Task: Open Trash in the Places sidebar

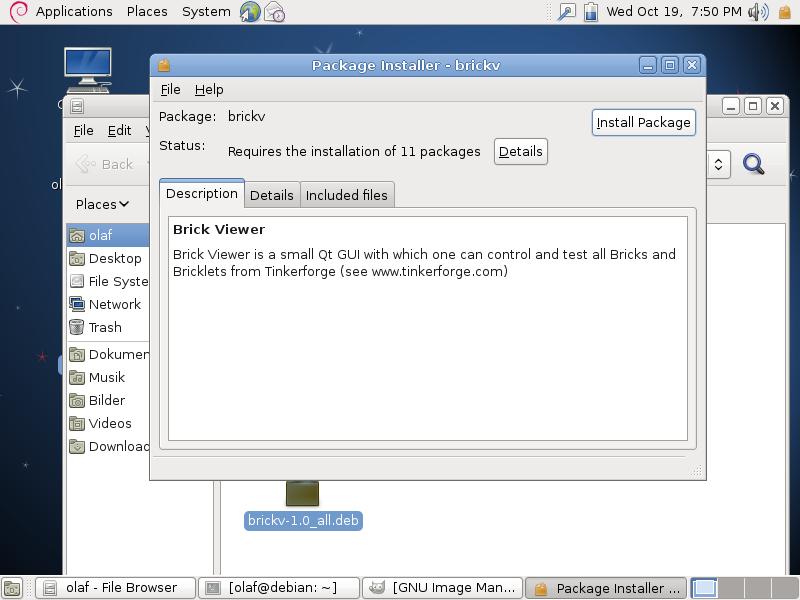Action: pyautogui.click(x=108, y=327)
